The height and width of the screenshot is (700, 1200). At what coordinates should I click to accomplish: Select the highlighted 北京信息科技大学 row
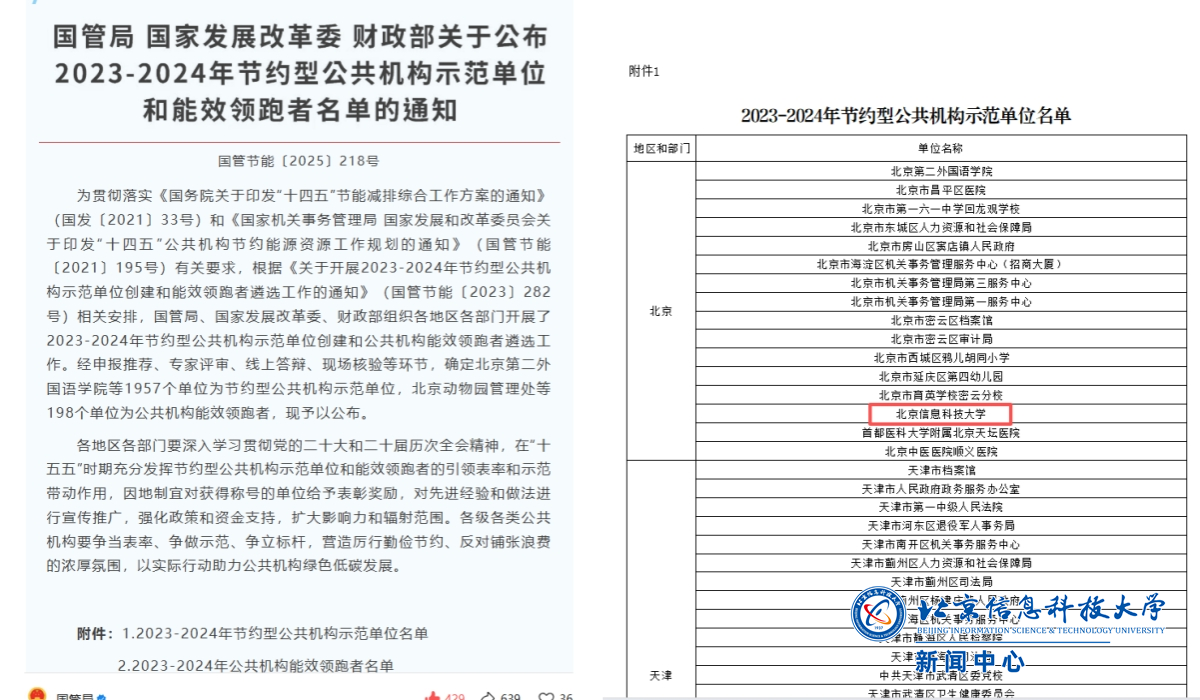point(940,414)
